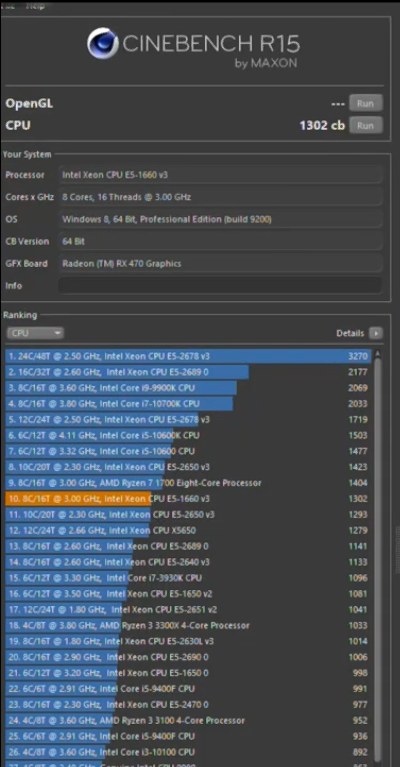Select rank 16 Xeon E5-1650 v2 row
400x767 pixels.
pos(188,593)
